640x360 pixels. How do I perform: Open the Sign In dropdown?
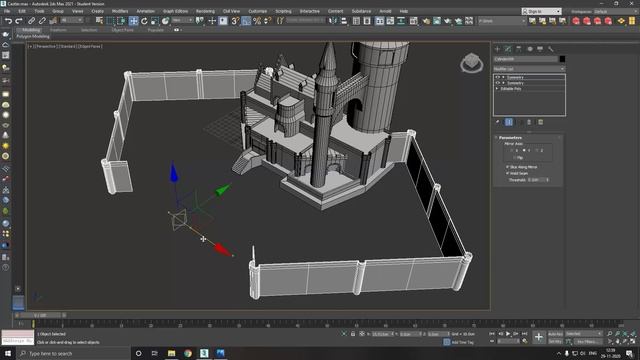(542, 11)
